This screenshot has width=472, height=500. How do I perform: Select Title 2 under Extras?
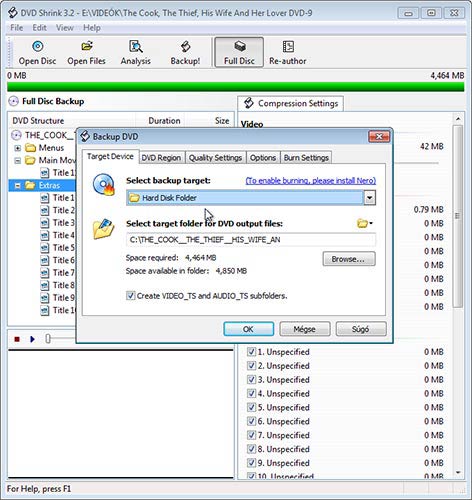[x=58, y=210]
